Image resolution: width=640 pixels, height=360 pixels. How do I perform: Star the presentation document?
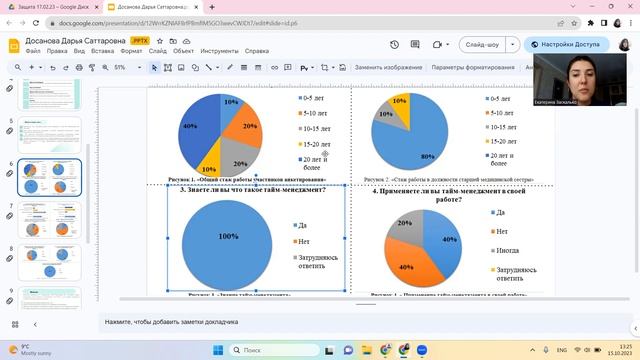tap(160, 41)
